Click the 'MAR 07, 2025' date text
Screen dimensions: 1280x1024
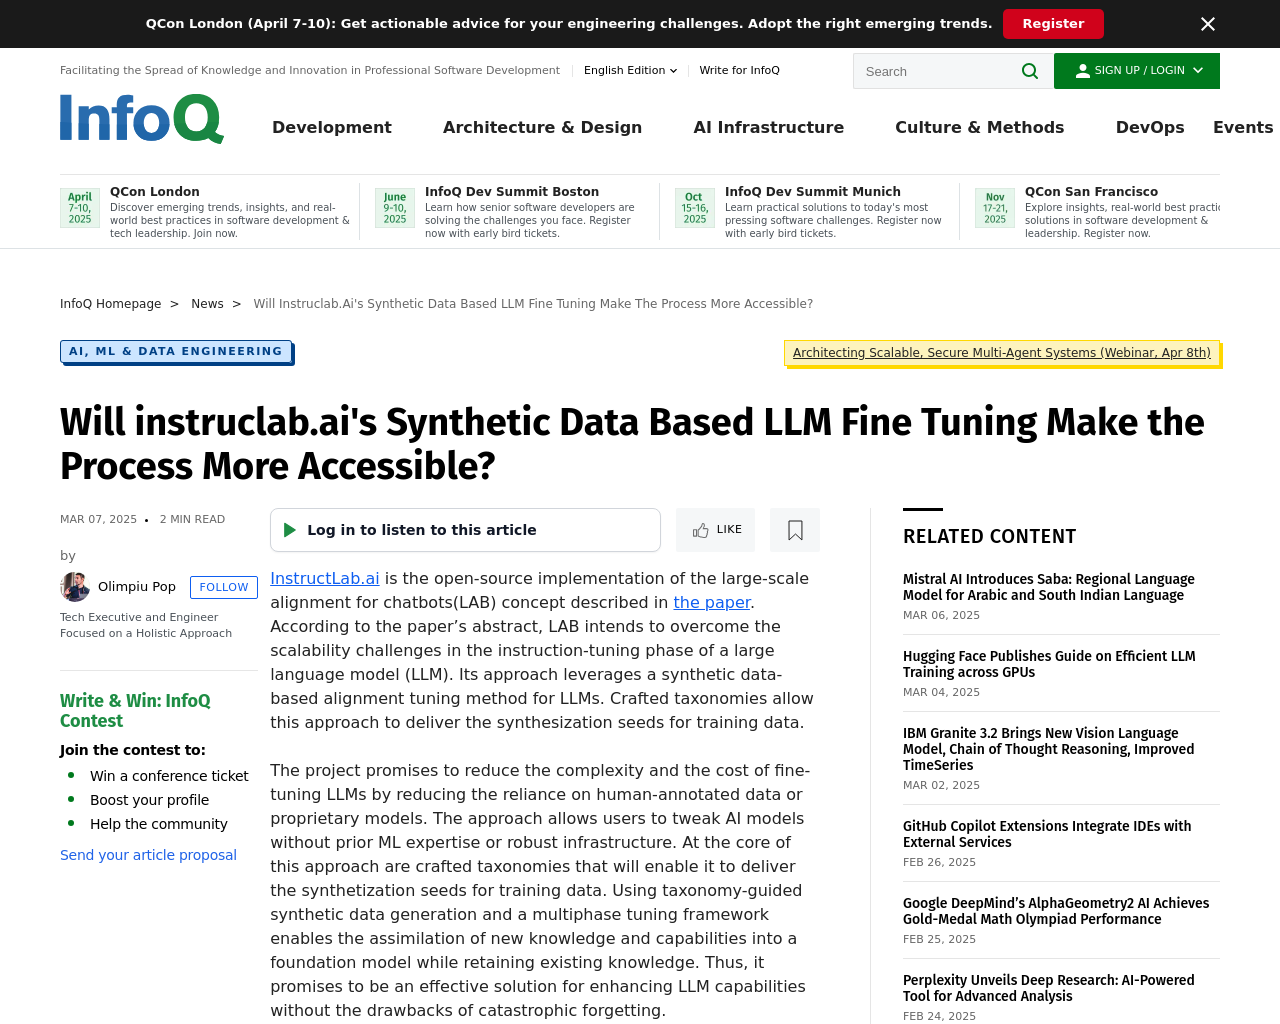pos(98,519)
